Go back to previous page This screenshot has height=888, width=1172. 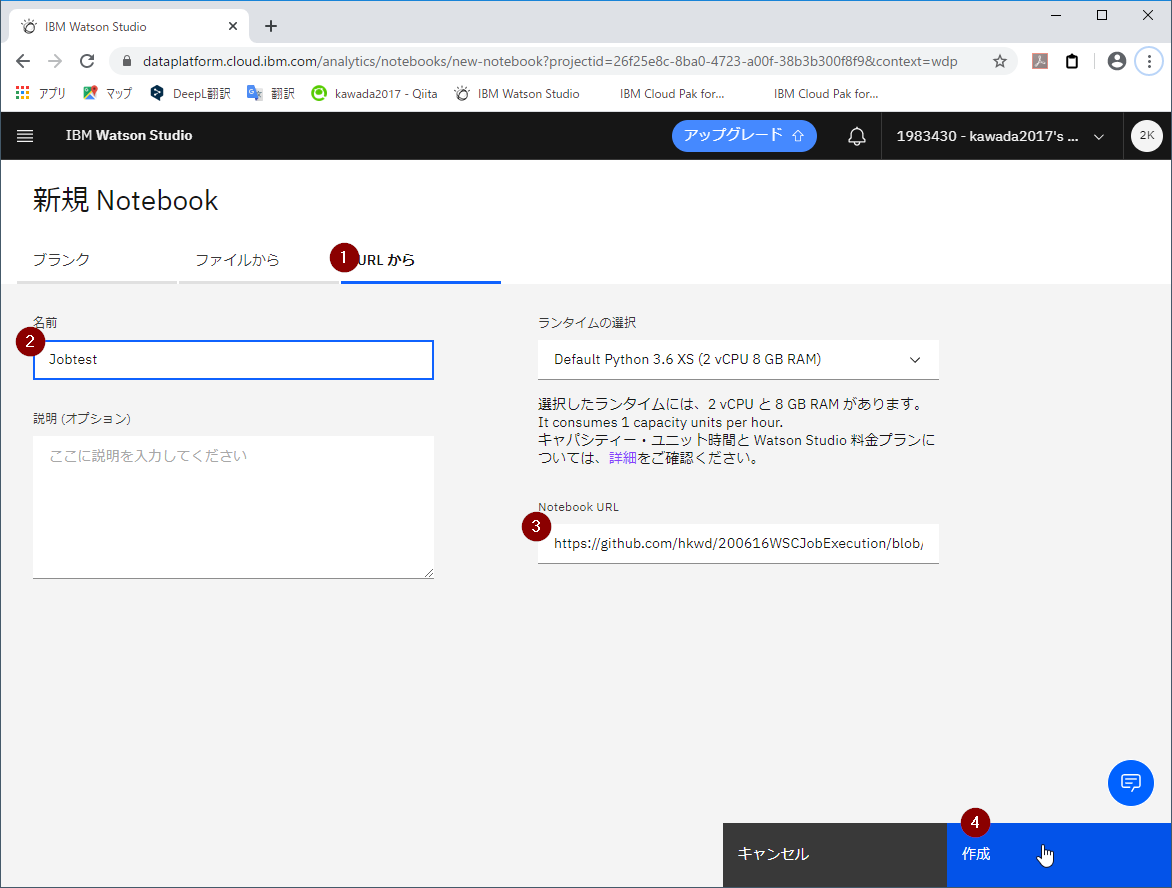tap(23, 61)
